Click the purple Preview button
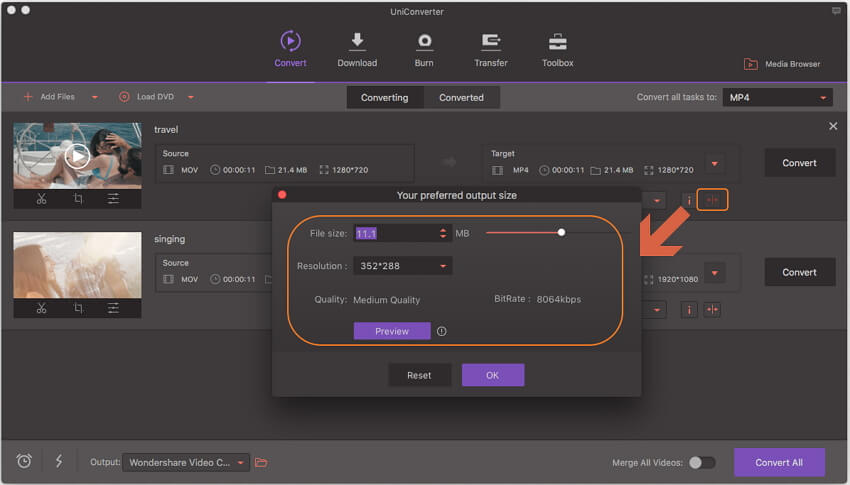Screen dimensions: 850x485 (392, 331)
